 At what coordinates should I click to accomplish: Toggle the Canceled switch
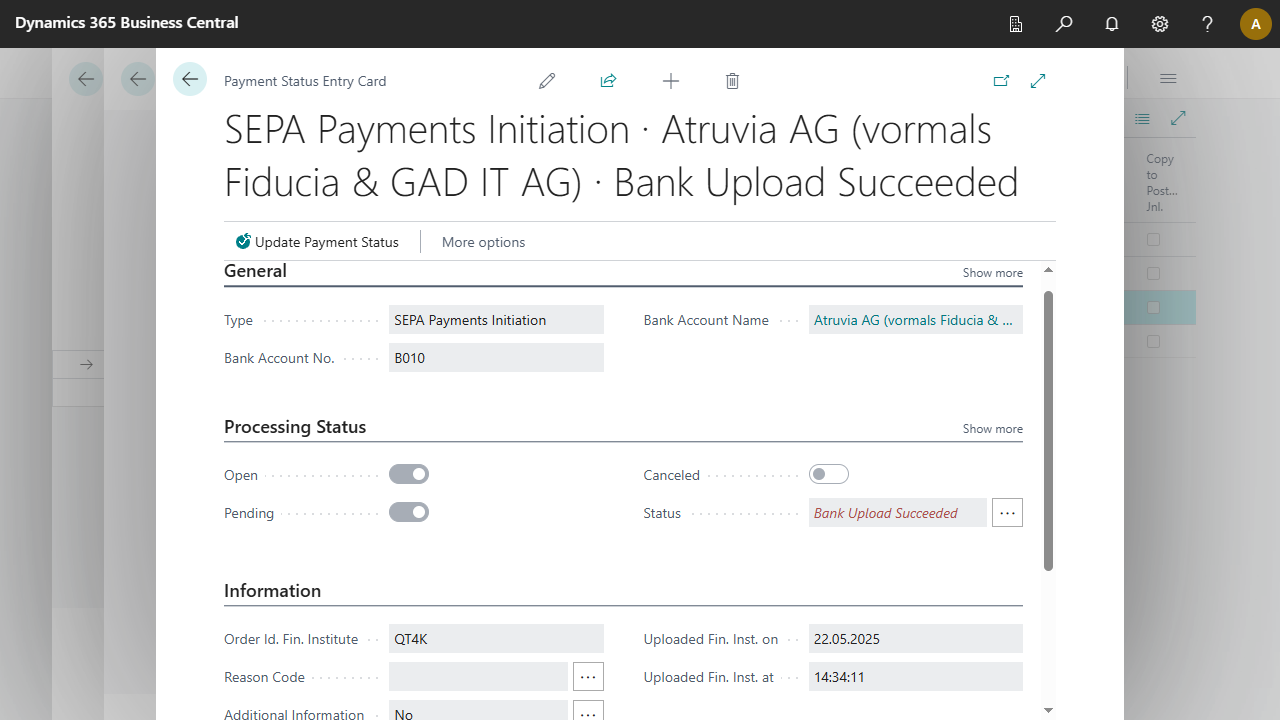(829, 475)
